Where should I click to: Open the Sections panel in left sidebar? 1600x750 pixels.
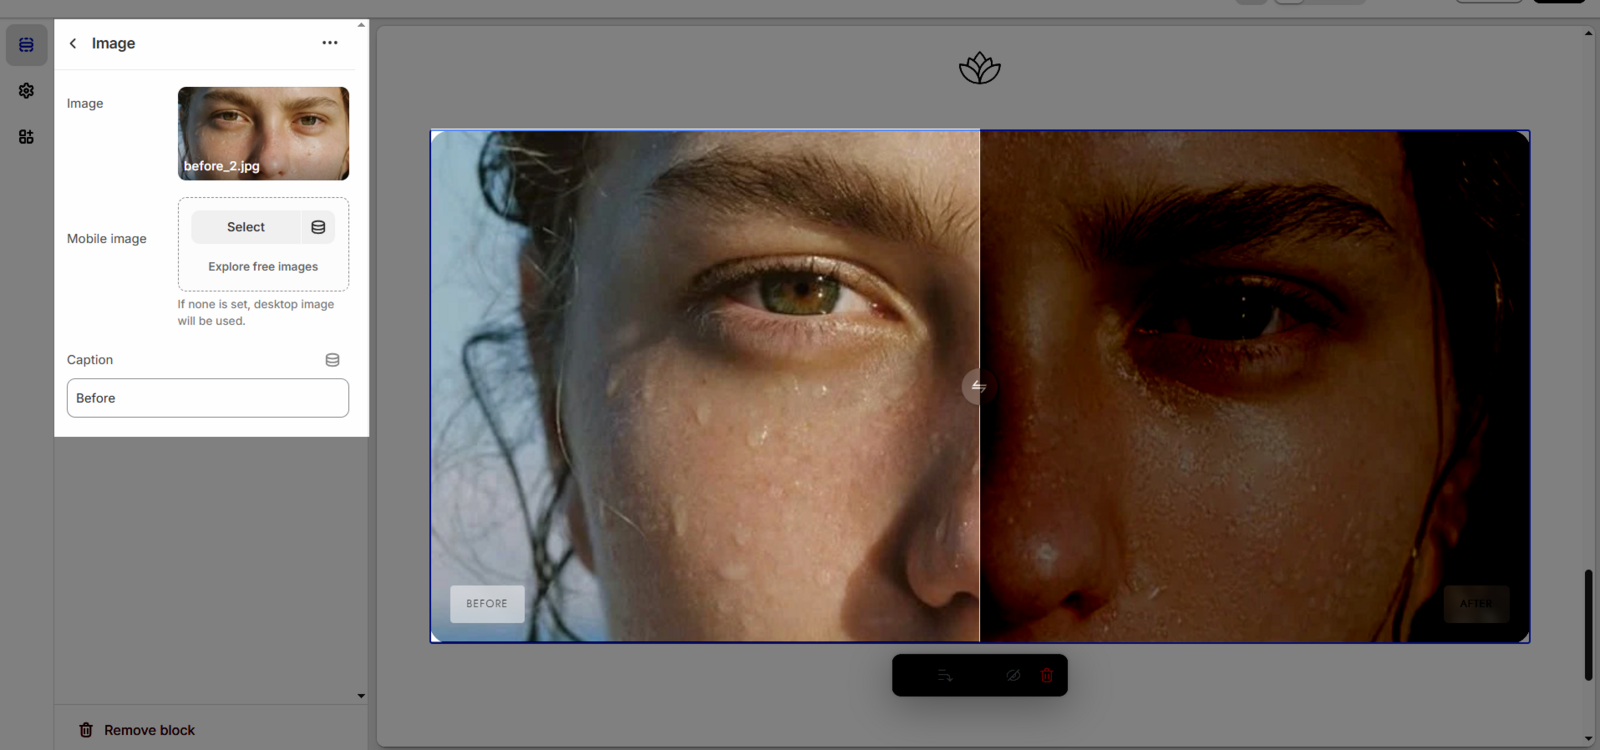(26, 45)
